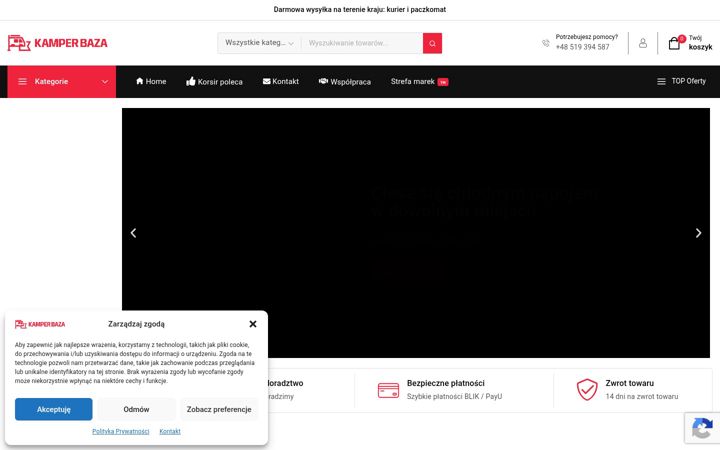Decline cookies with Odmów button
The height and width of the screenshot is (450, 720).
(136, 409)
